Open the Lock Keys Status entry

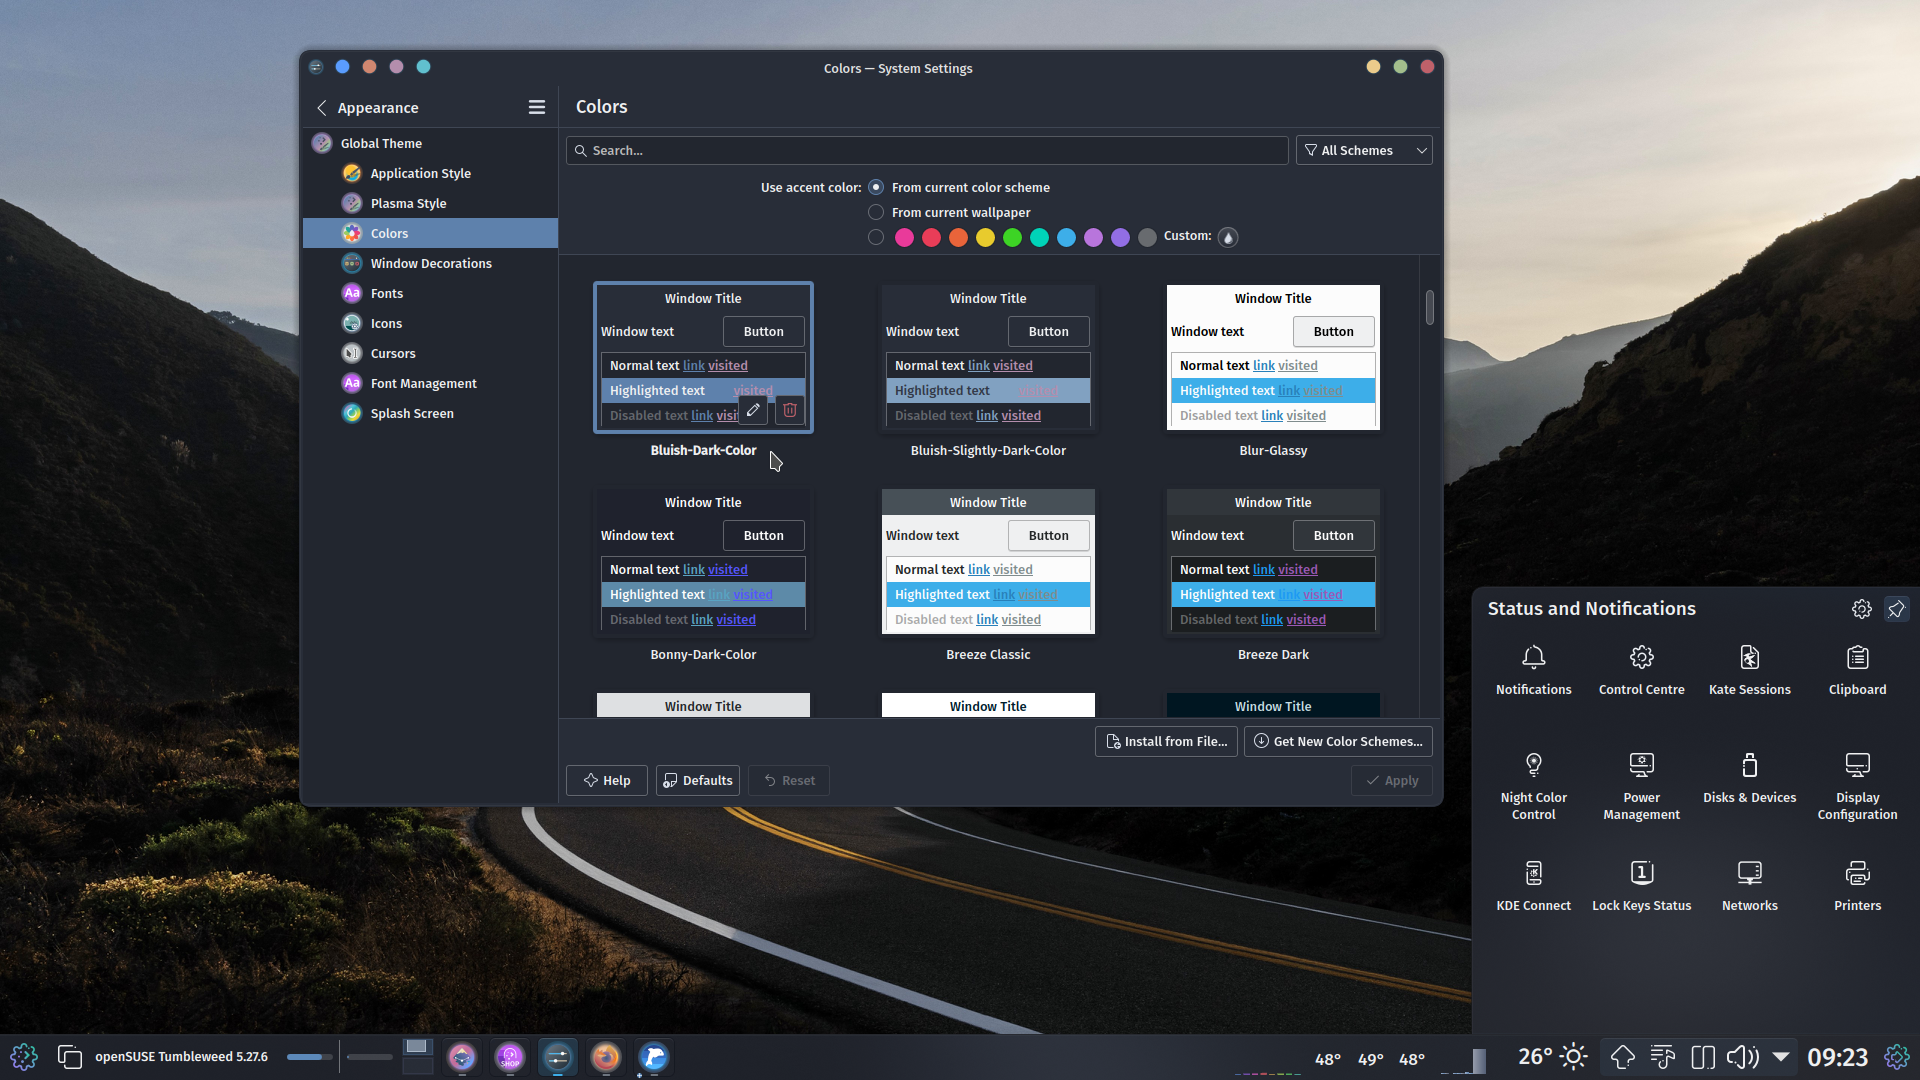[x=1641, y=886]
